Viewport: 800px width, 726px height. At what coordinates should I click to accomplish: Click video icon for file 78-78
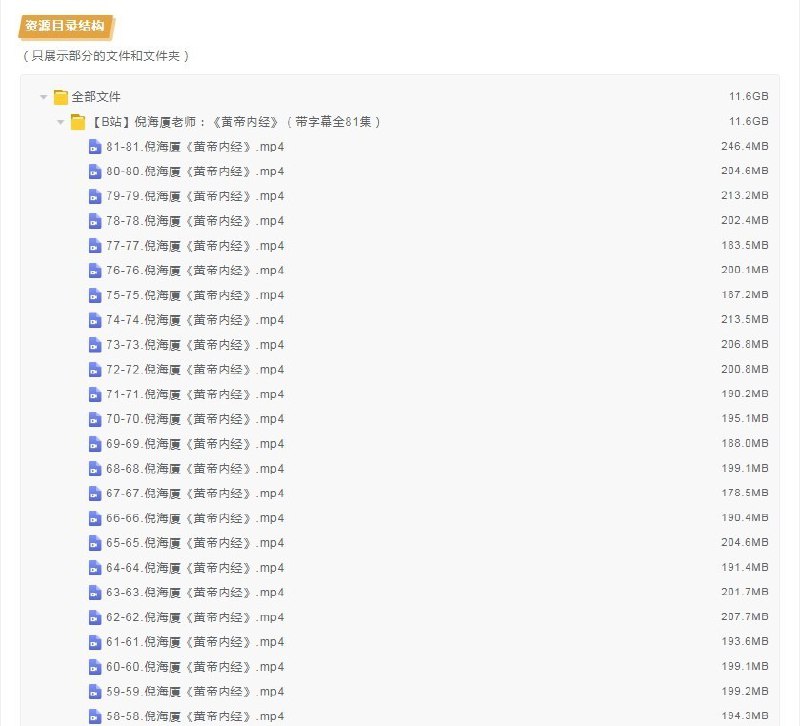pyautogui.click(x=95, y=221)
